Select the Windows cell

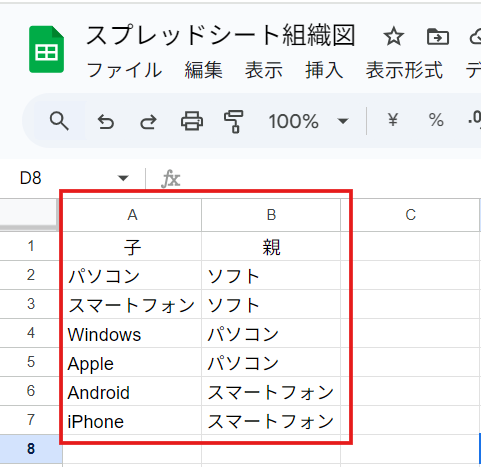[x=132, y=333]
